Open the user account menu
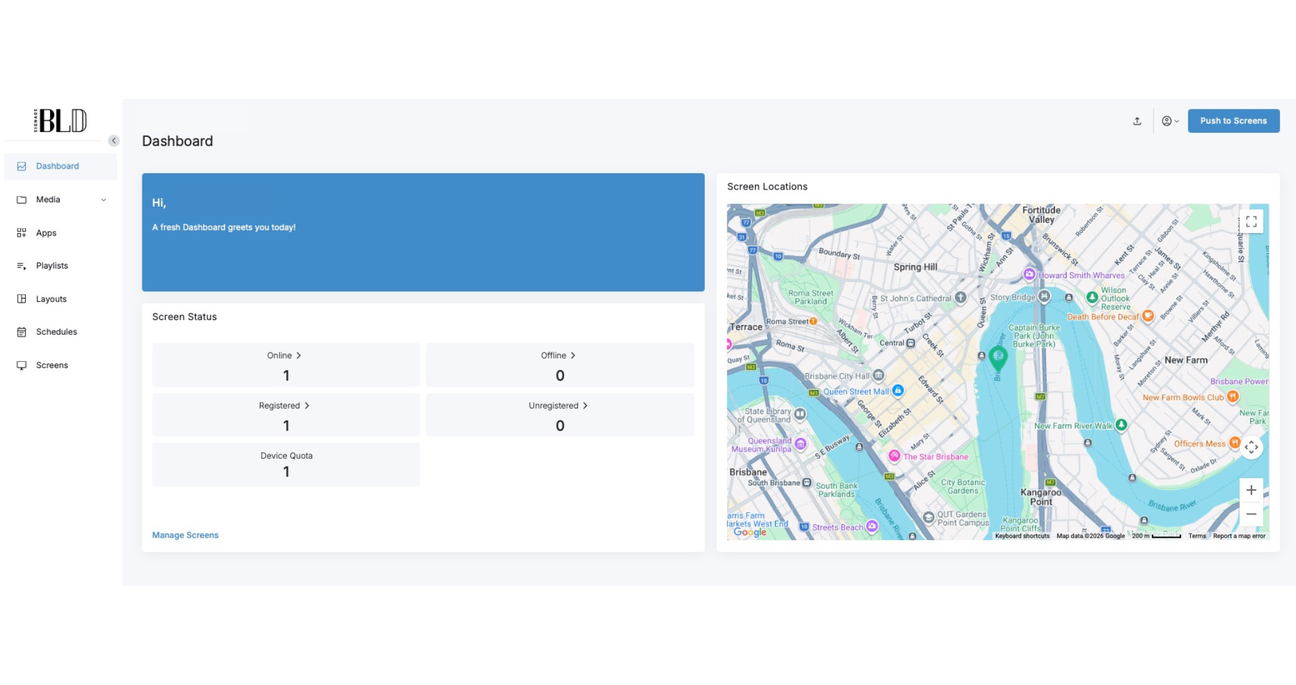 coord(1169,121)
